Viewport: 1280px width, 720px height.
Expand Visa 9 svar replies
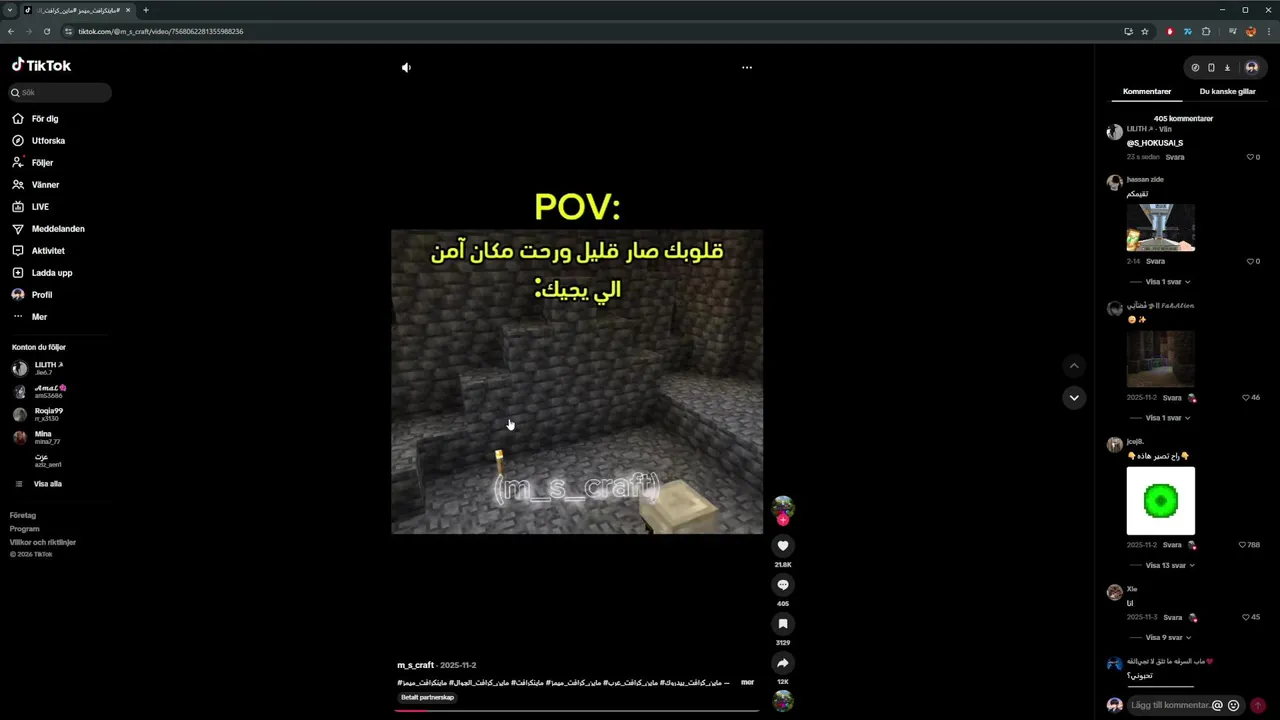tap(1168, 637)
